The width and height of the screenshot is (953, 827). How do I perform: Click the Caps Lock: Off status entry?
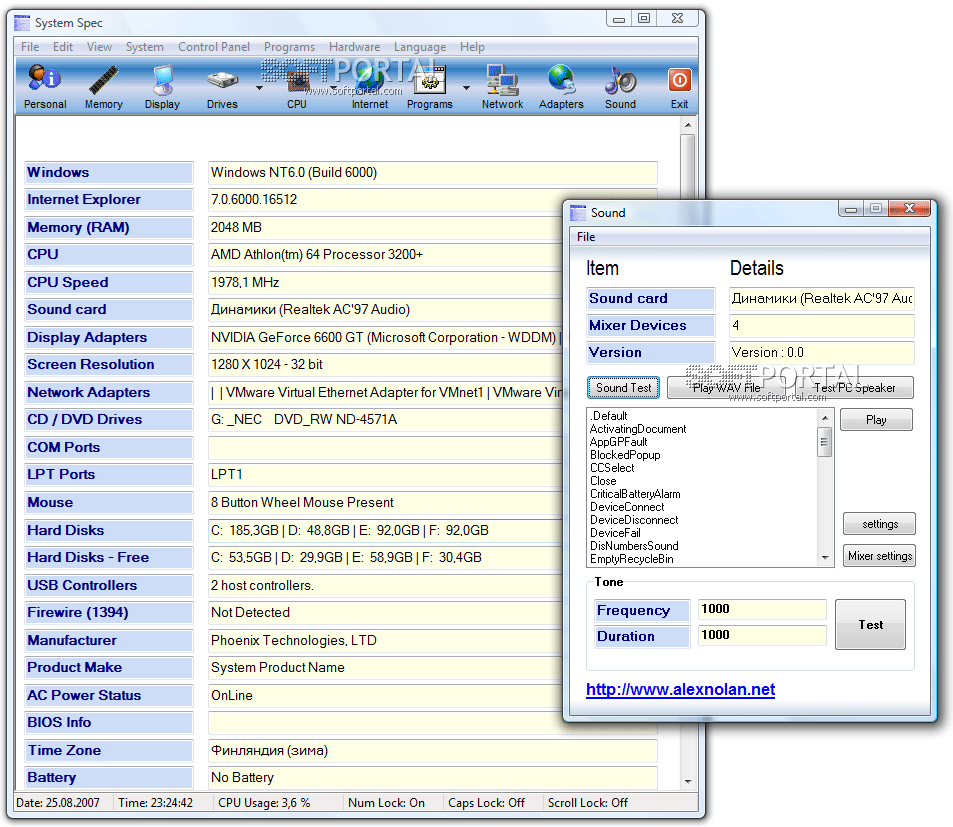pyautogui.click(x=486, y=803)
